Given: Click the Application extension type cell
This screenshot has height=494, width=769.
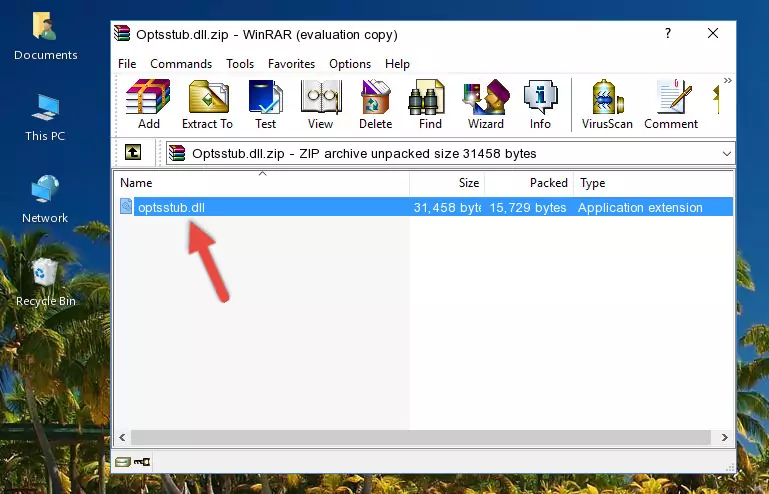Looking at the screenshot, I should click(640, 208).
